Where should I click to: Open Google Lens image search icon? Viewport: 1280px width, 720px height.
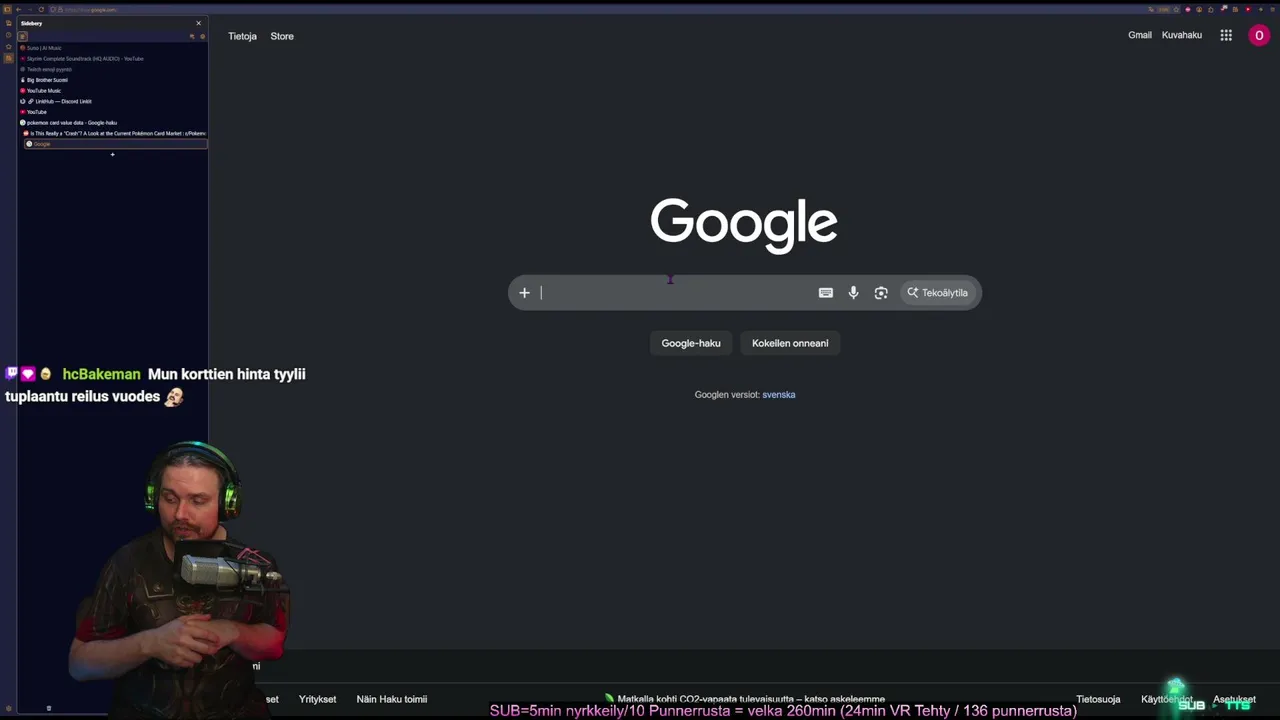click(881, 293)
